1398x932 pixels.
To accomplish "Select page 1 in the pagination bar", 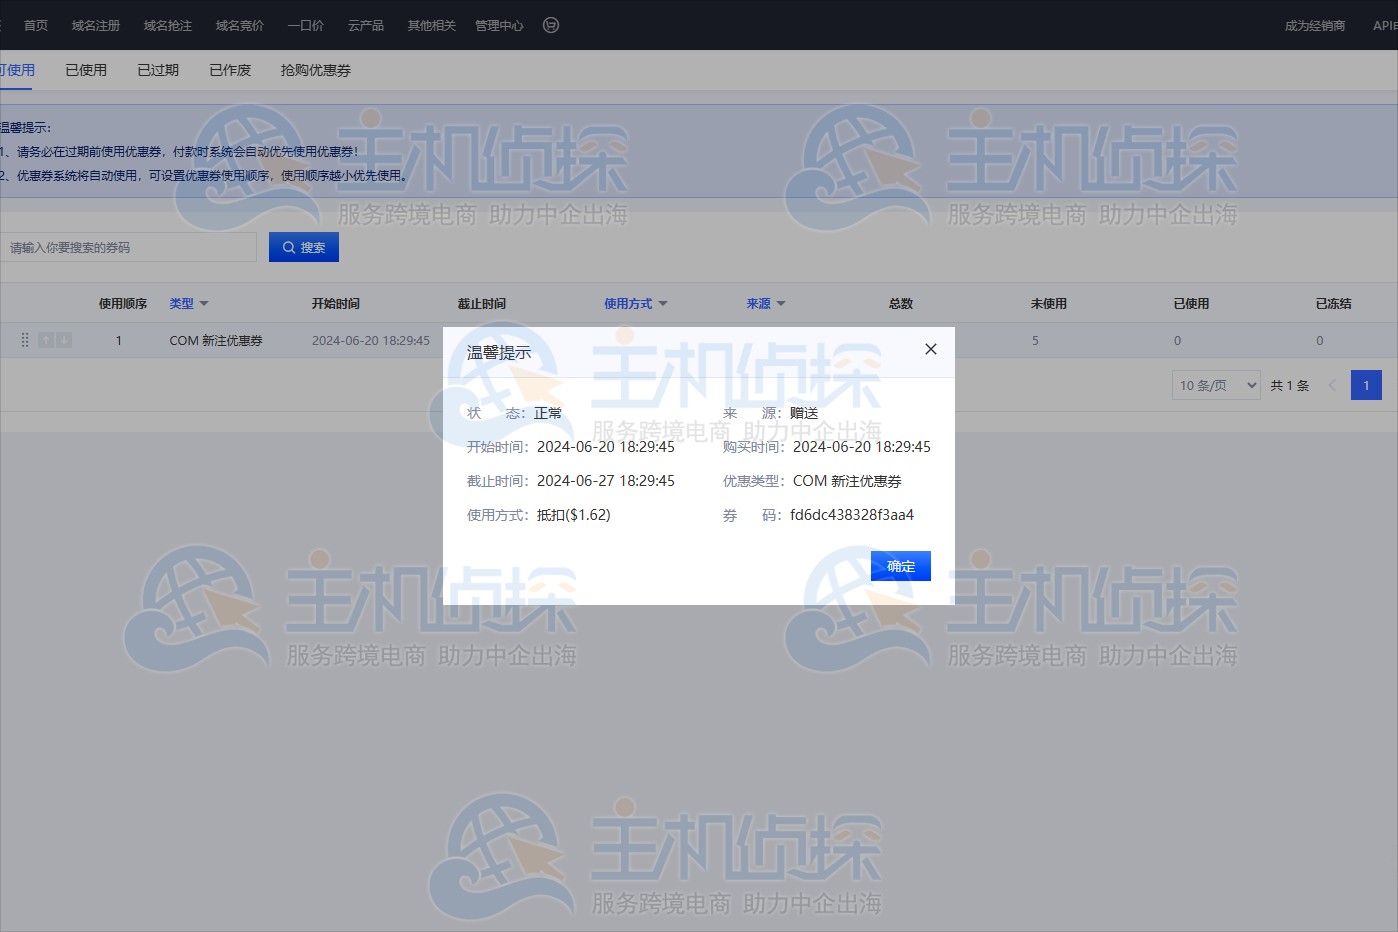I will coord(1366,385).
